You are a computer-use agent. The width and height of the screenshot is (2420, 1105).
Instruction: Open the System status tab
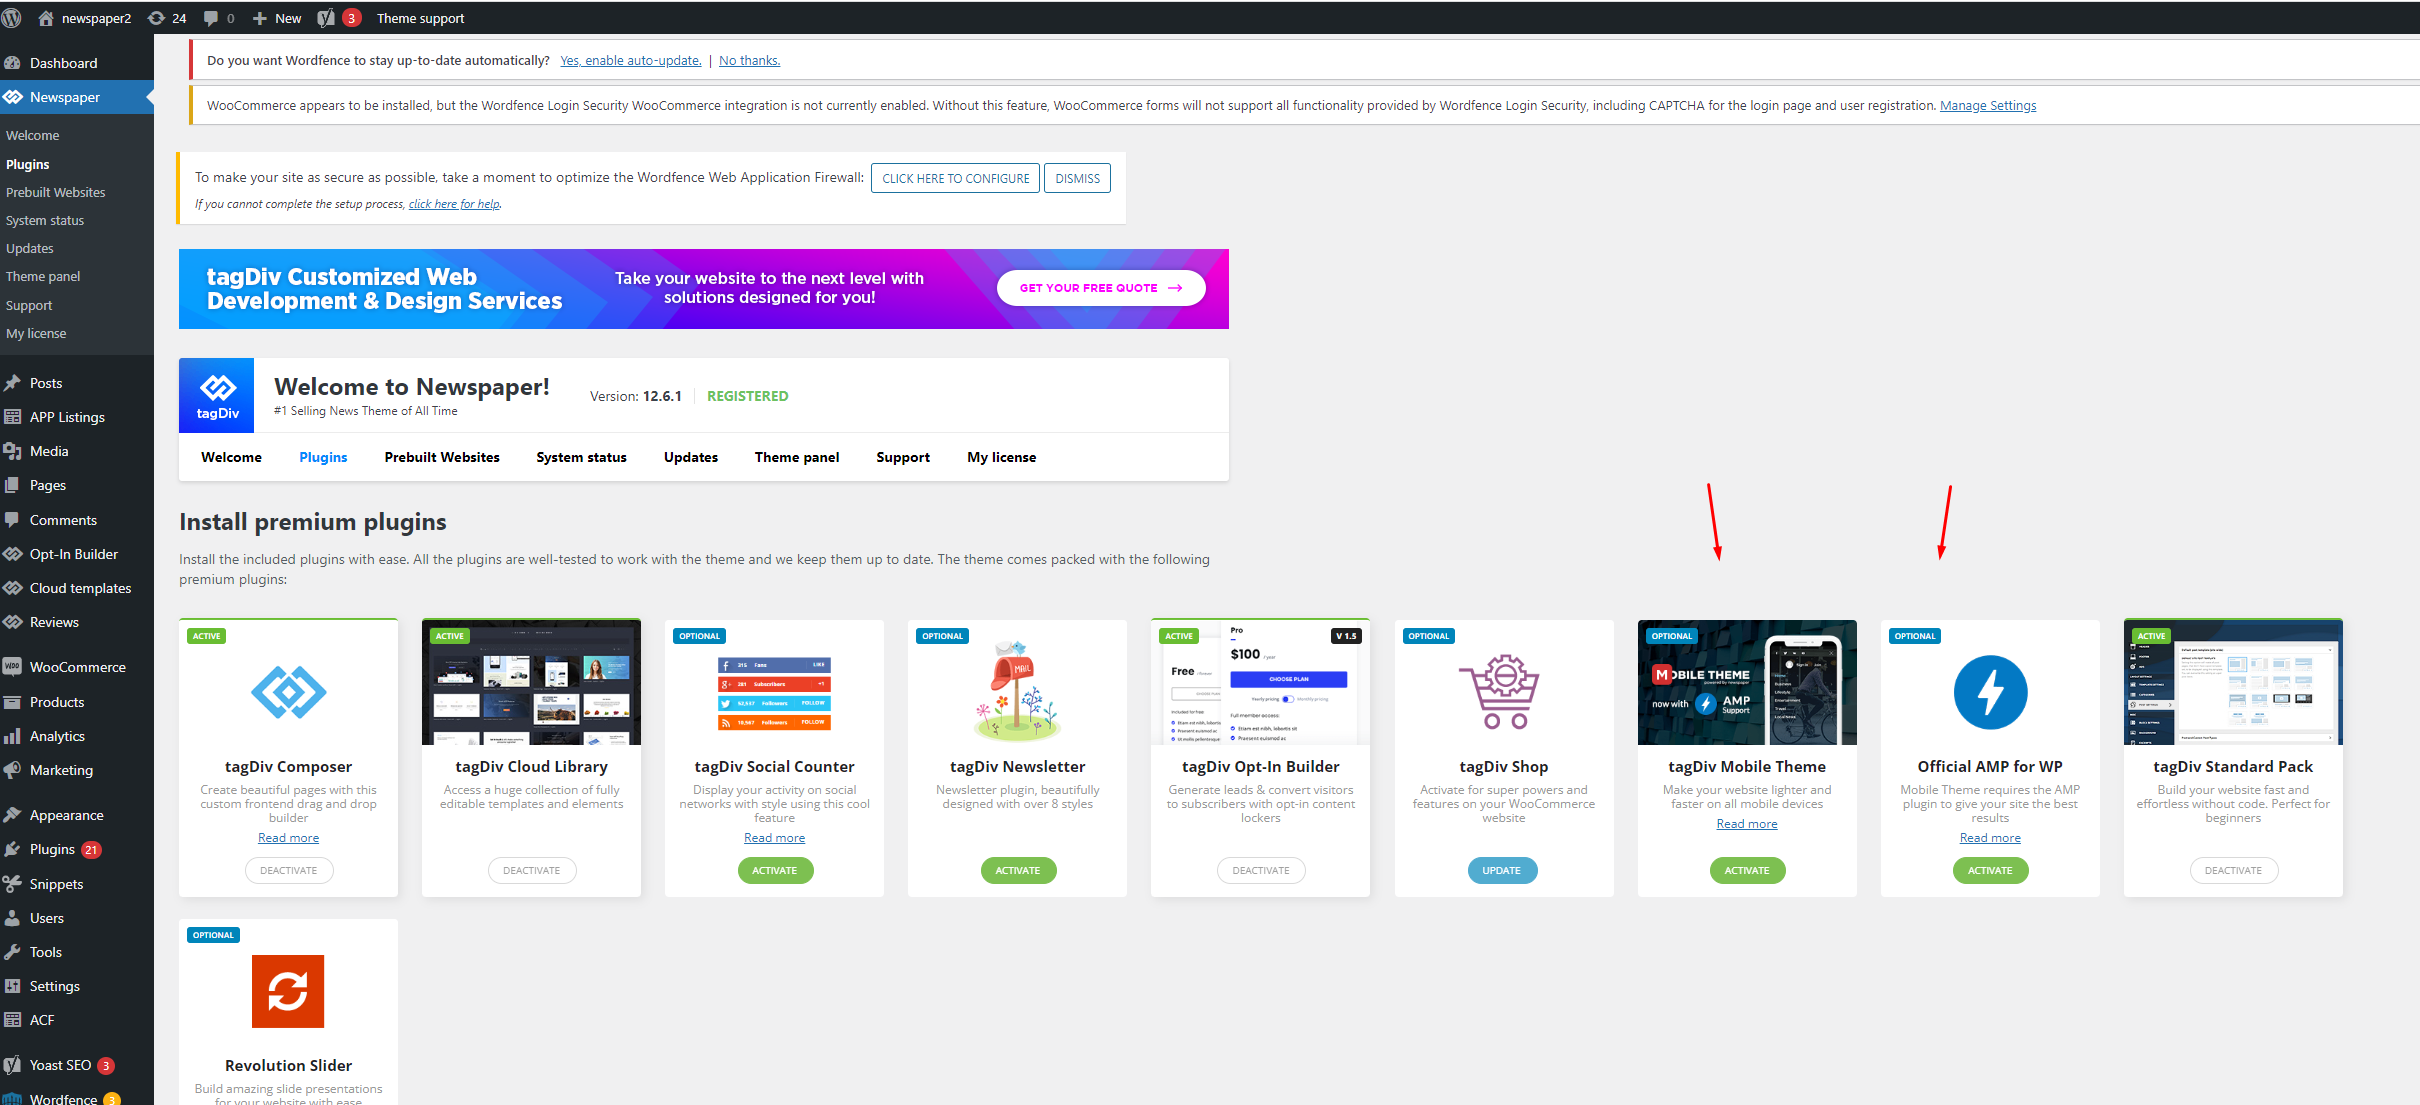[x=581, y=457]
